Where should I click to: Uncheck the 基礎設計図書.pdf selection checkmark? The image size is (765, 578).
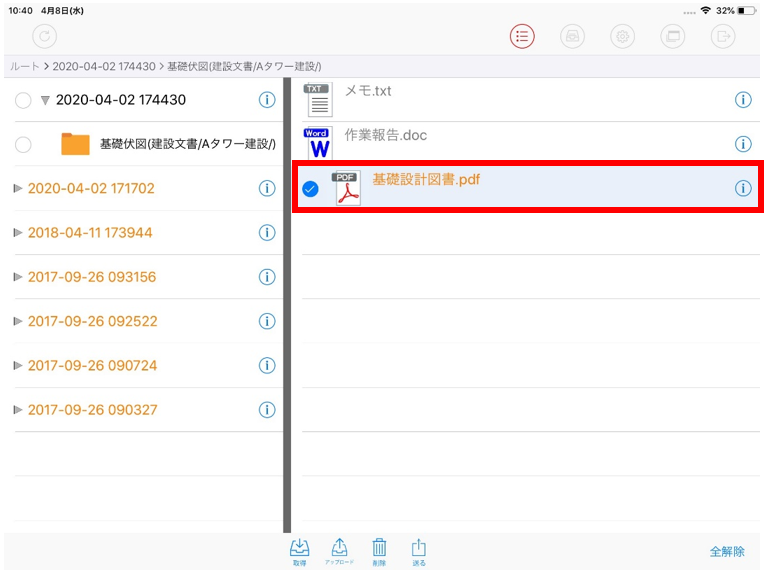tap(310, 189)
